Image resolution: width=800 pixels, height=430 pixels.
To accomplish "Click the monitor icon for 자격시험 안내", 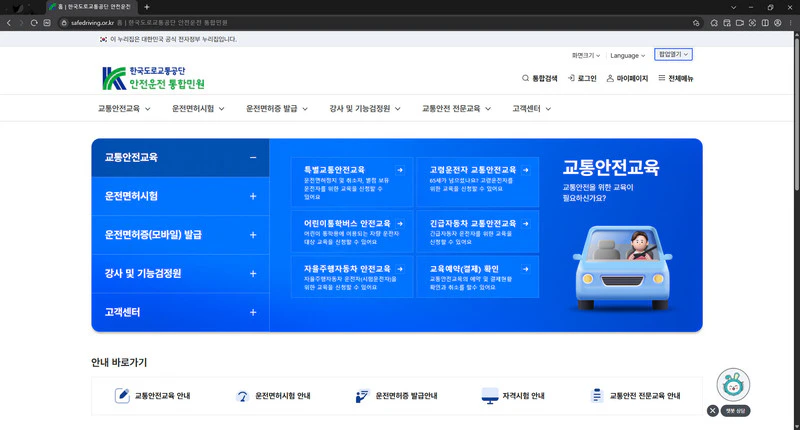I will click(x=490, y=396).
